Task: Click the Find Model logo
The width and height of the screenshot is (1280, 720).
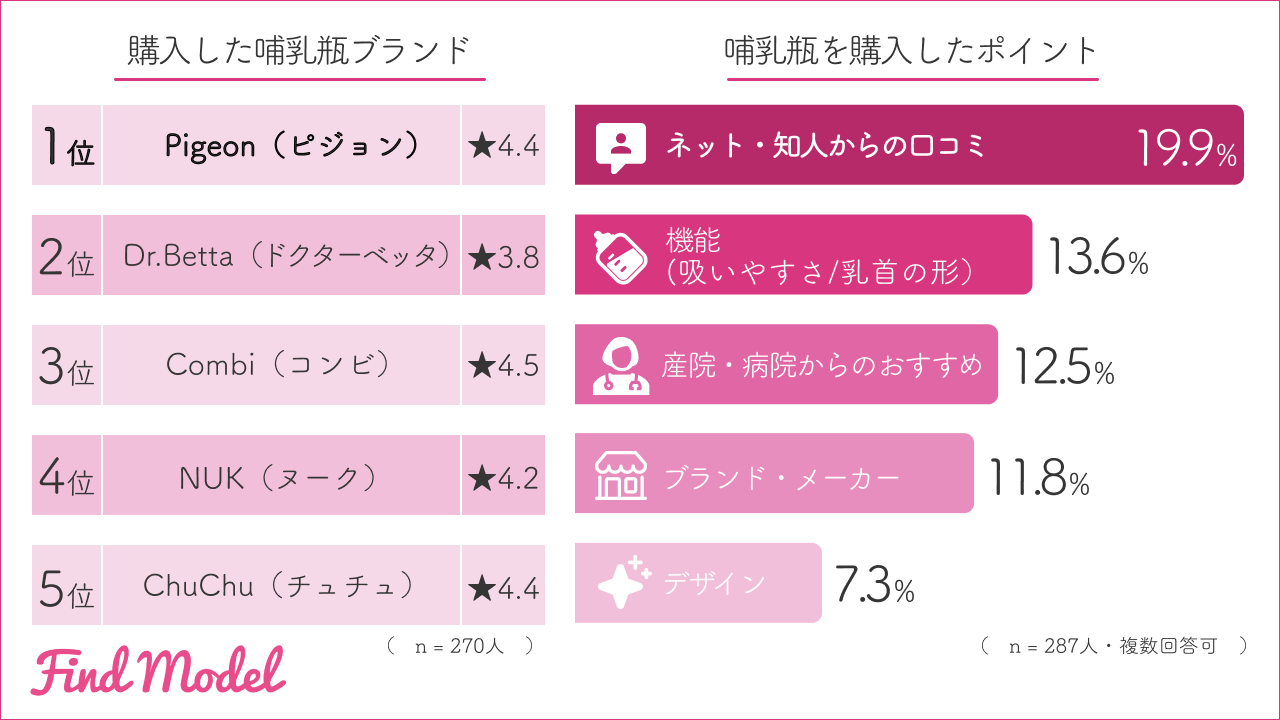Action: (x=158, y=671)
